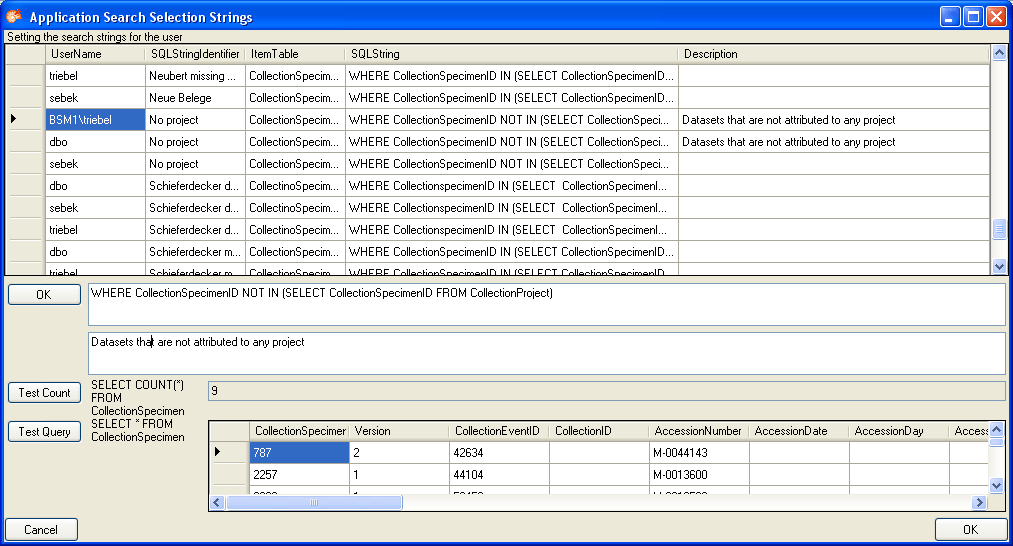Sort by Description column header
The height and width of the screenshot is (546, 1013).
[x=833, y=54]
